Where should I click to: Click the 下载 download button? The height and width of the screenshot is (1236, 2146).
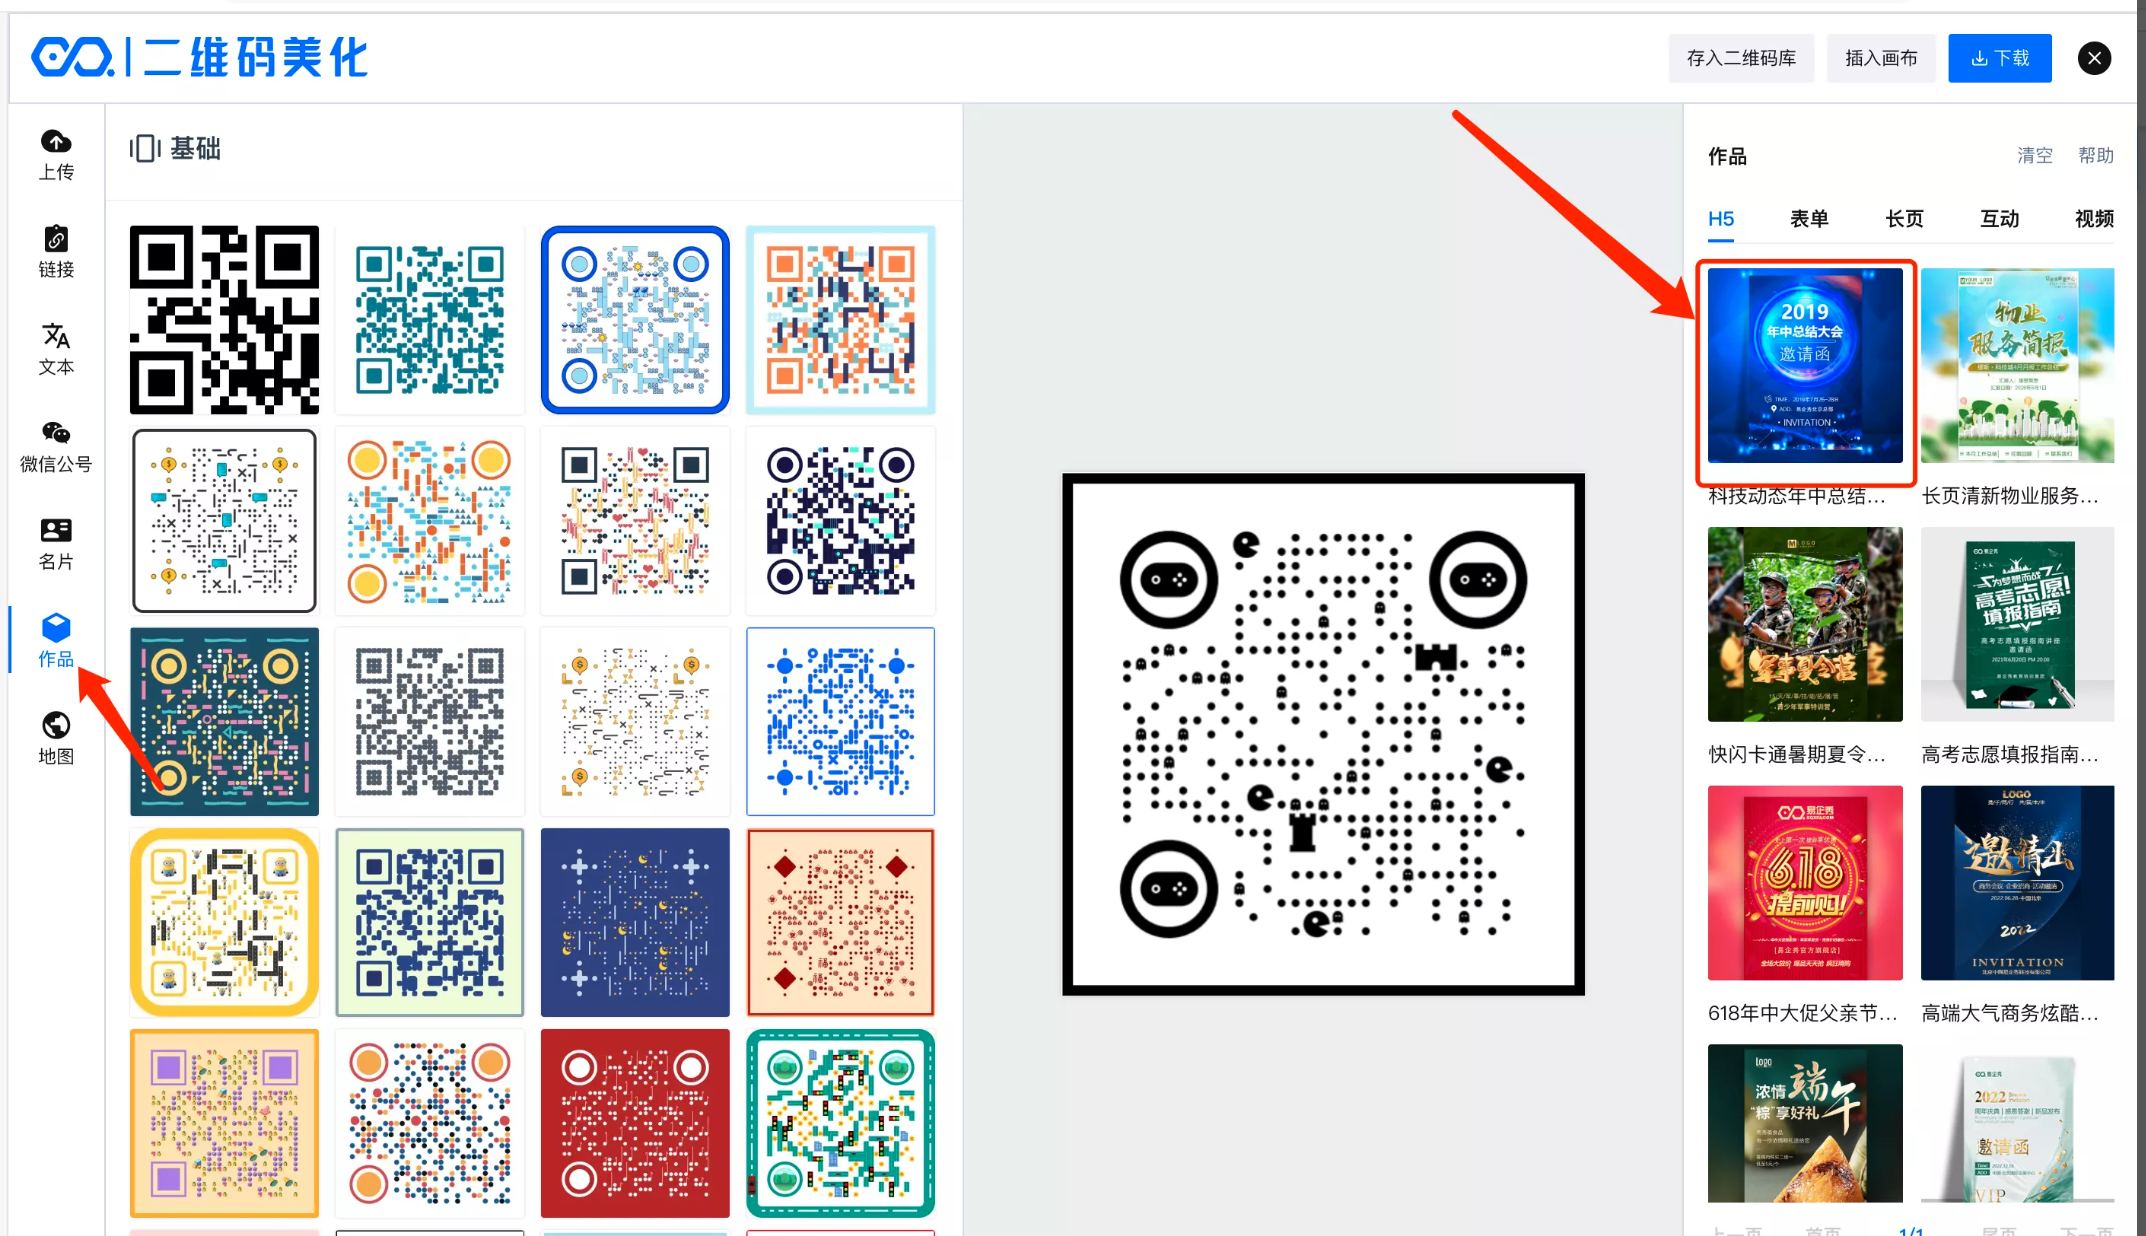tap(2000, 58)
